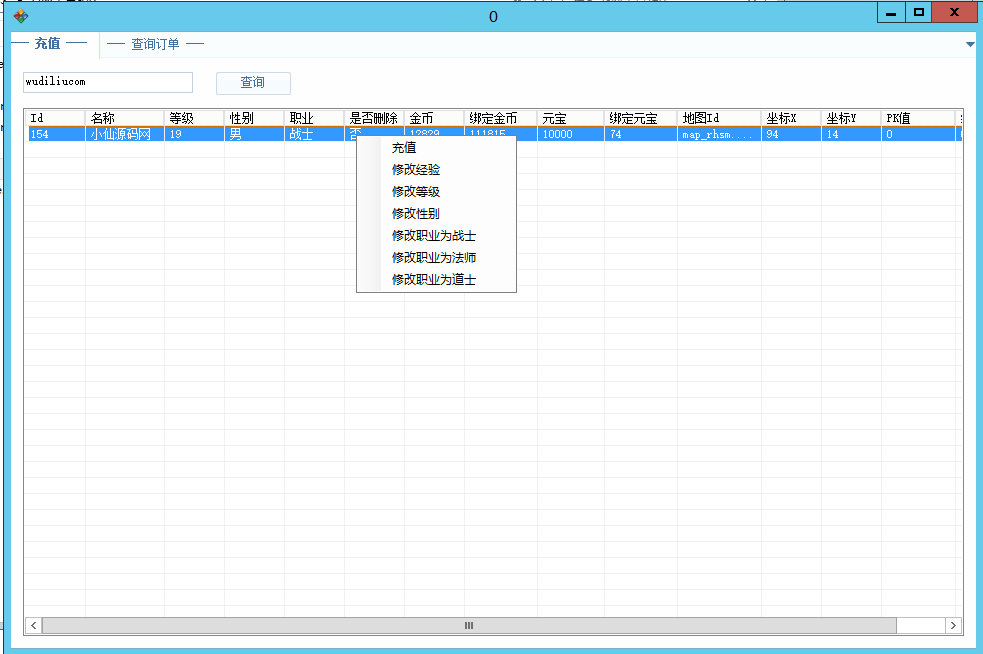
Task: Click the 是否删除 column header
Action: click(374, 118)
